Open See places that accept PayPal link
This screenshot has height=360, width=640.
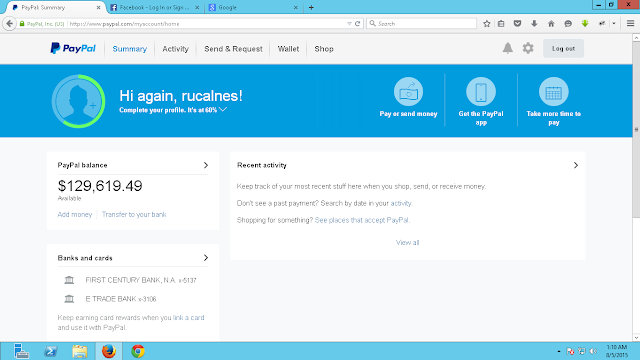pos(362,220)
